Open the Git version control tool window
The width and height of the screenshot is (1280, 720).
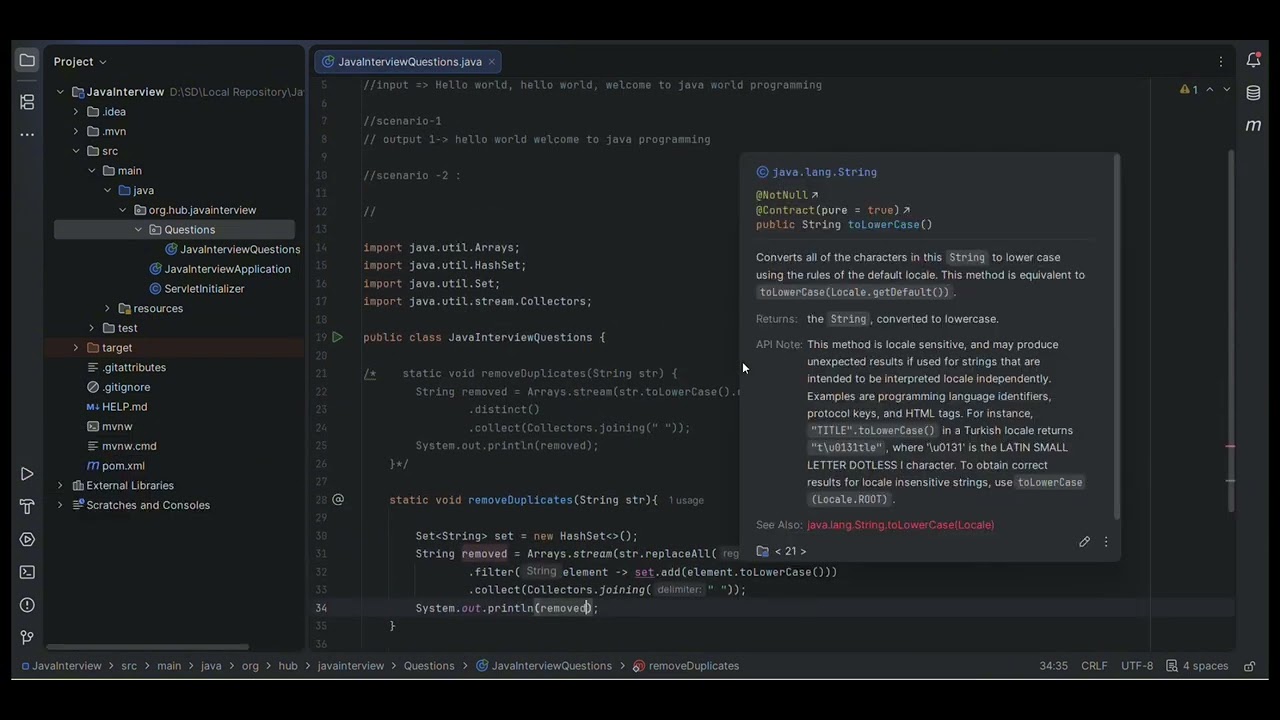coord(27,638)
